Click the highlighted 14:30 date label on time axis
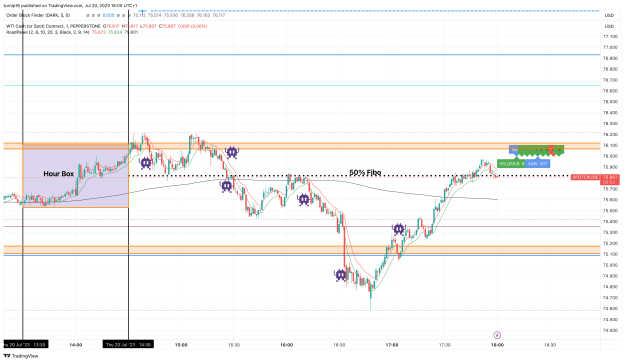The height and width of the screenshot is (362, 625). tap(128, 344)
